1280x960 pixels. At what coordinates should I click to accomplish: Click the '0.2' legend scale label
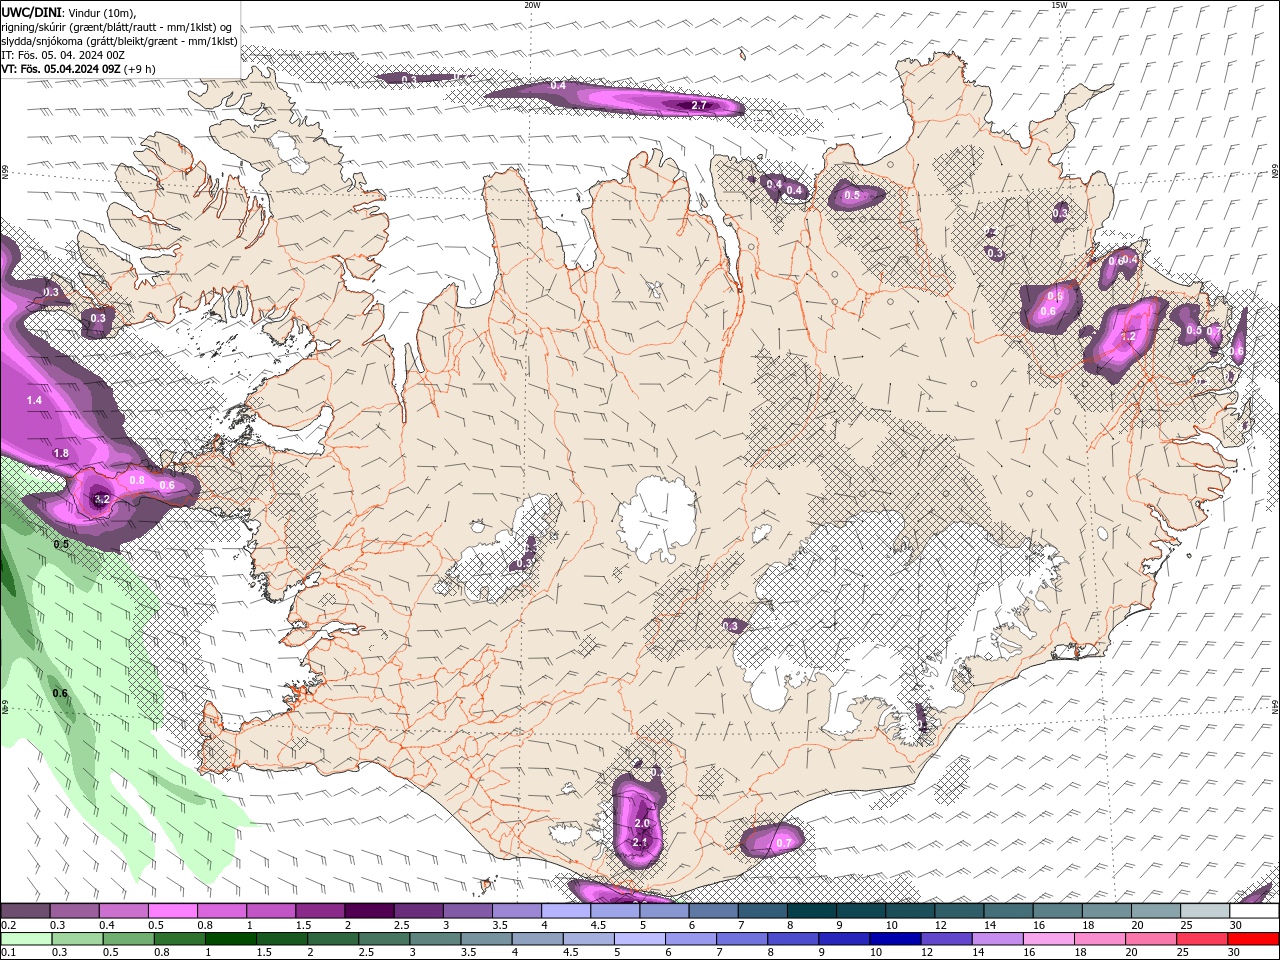point(8,925)
